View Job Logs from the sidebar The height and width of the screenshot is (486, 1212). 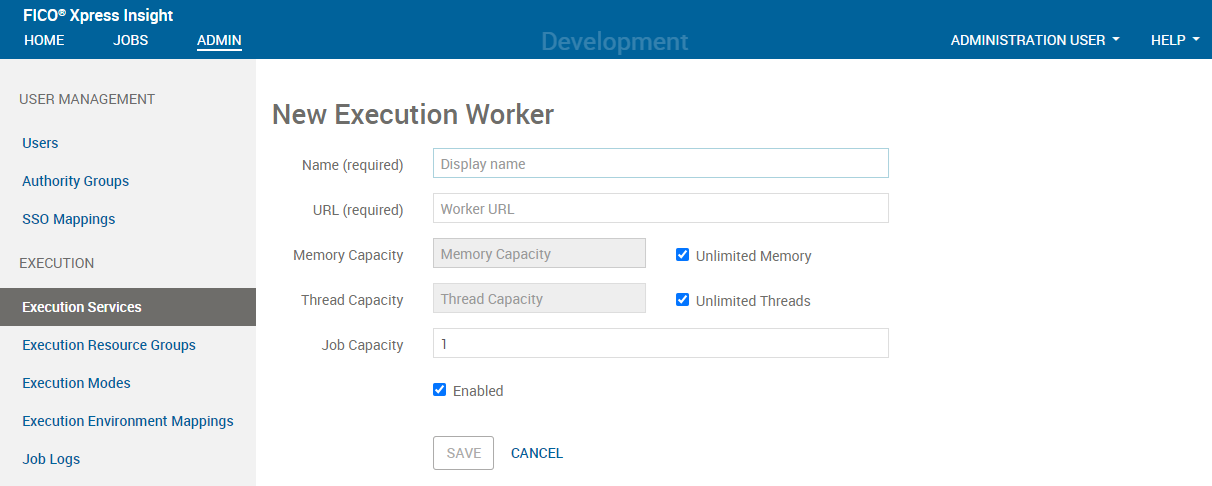pos(51,459)
